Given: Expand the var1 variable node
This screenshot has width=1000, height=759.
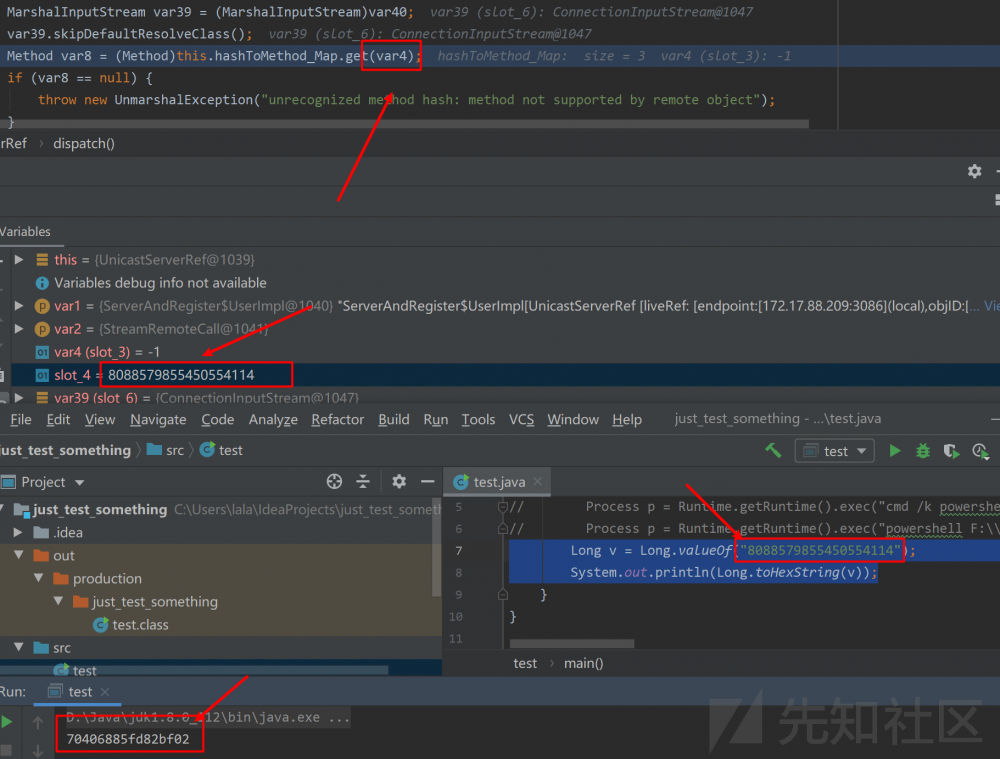Looking at the screenshot, I should coord(19,306).
